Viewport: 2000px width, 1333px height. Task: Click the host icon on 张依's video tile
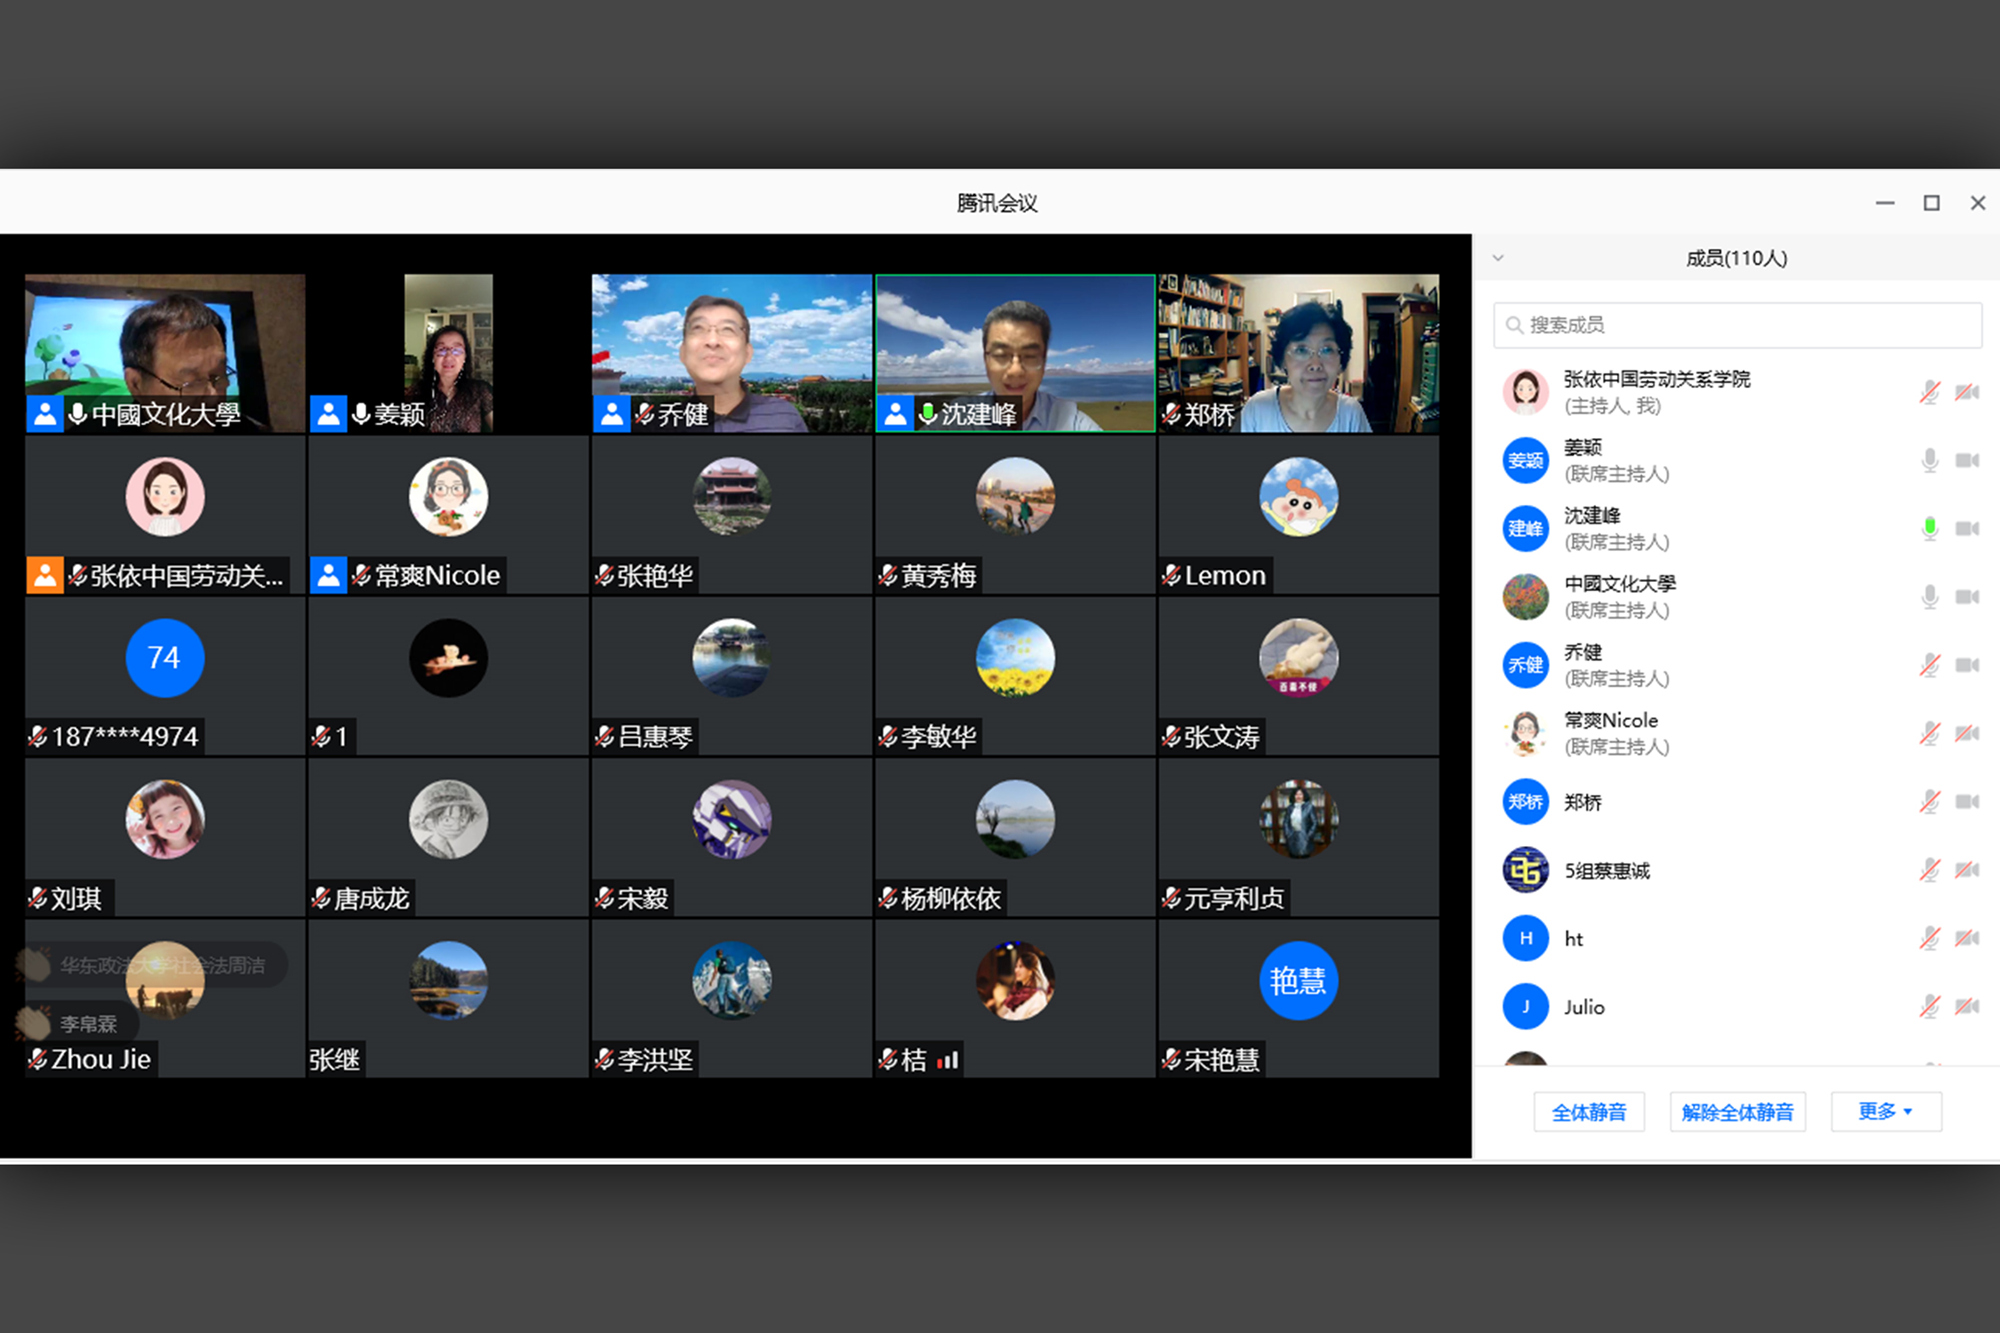tap(45, 575)
